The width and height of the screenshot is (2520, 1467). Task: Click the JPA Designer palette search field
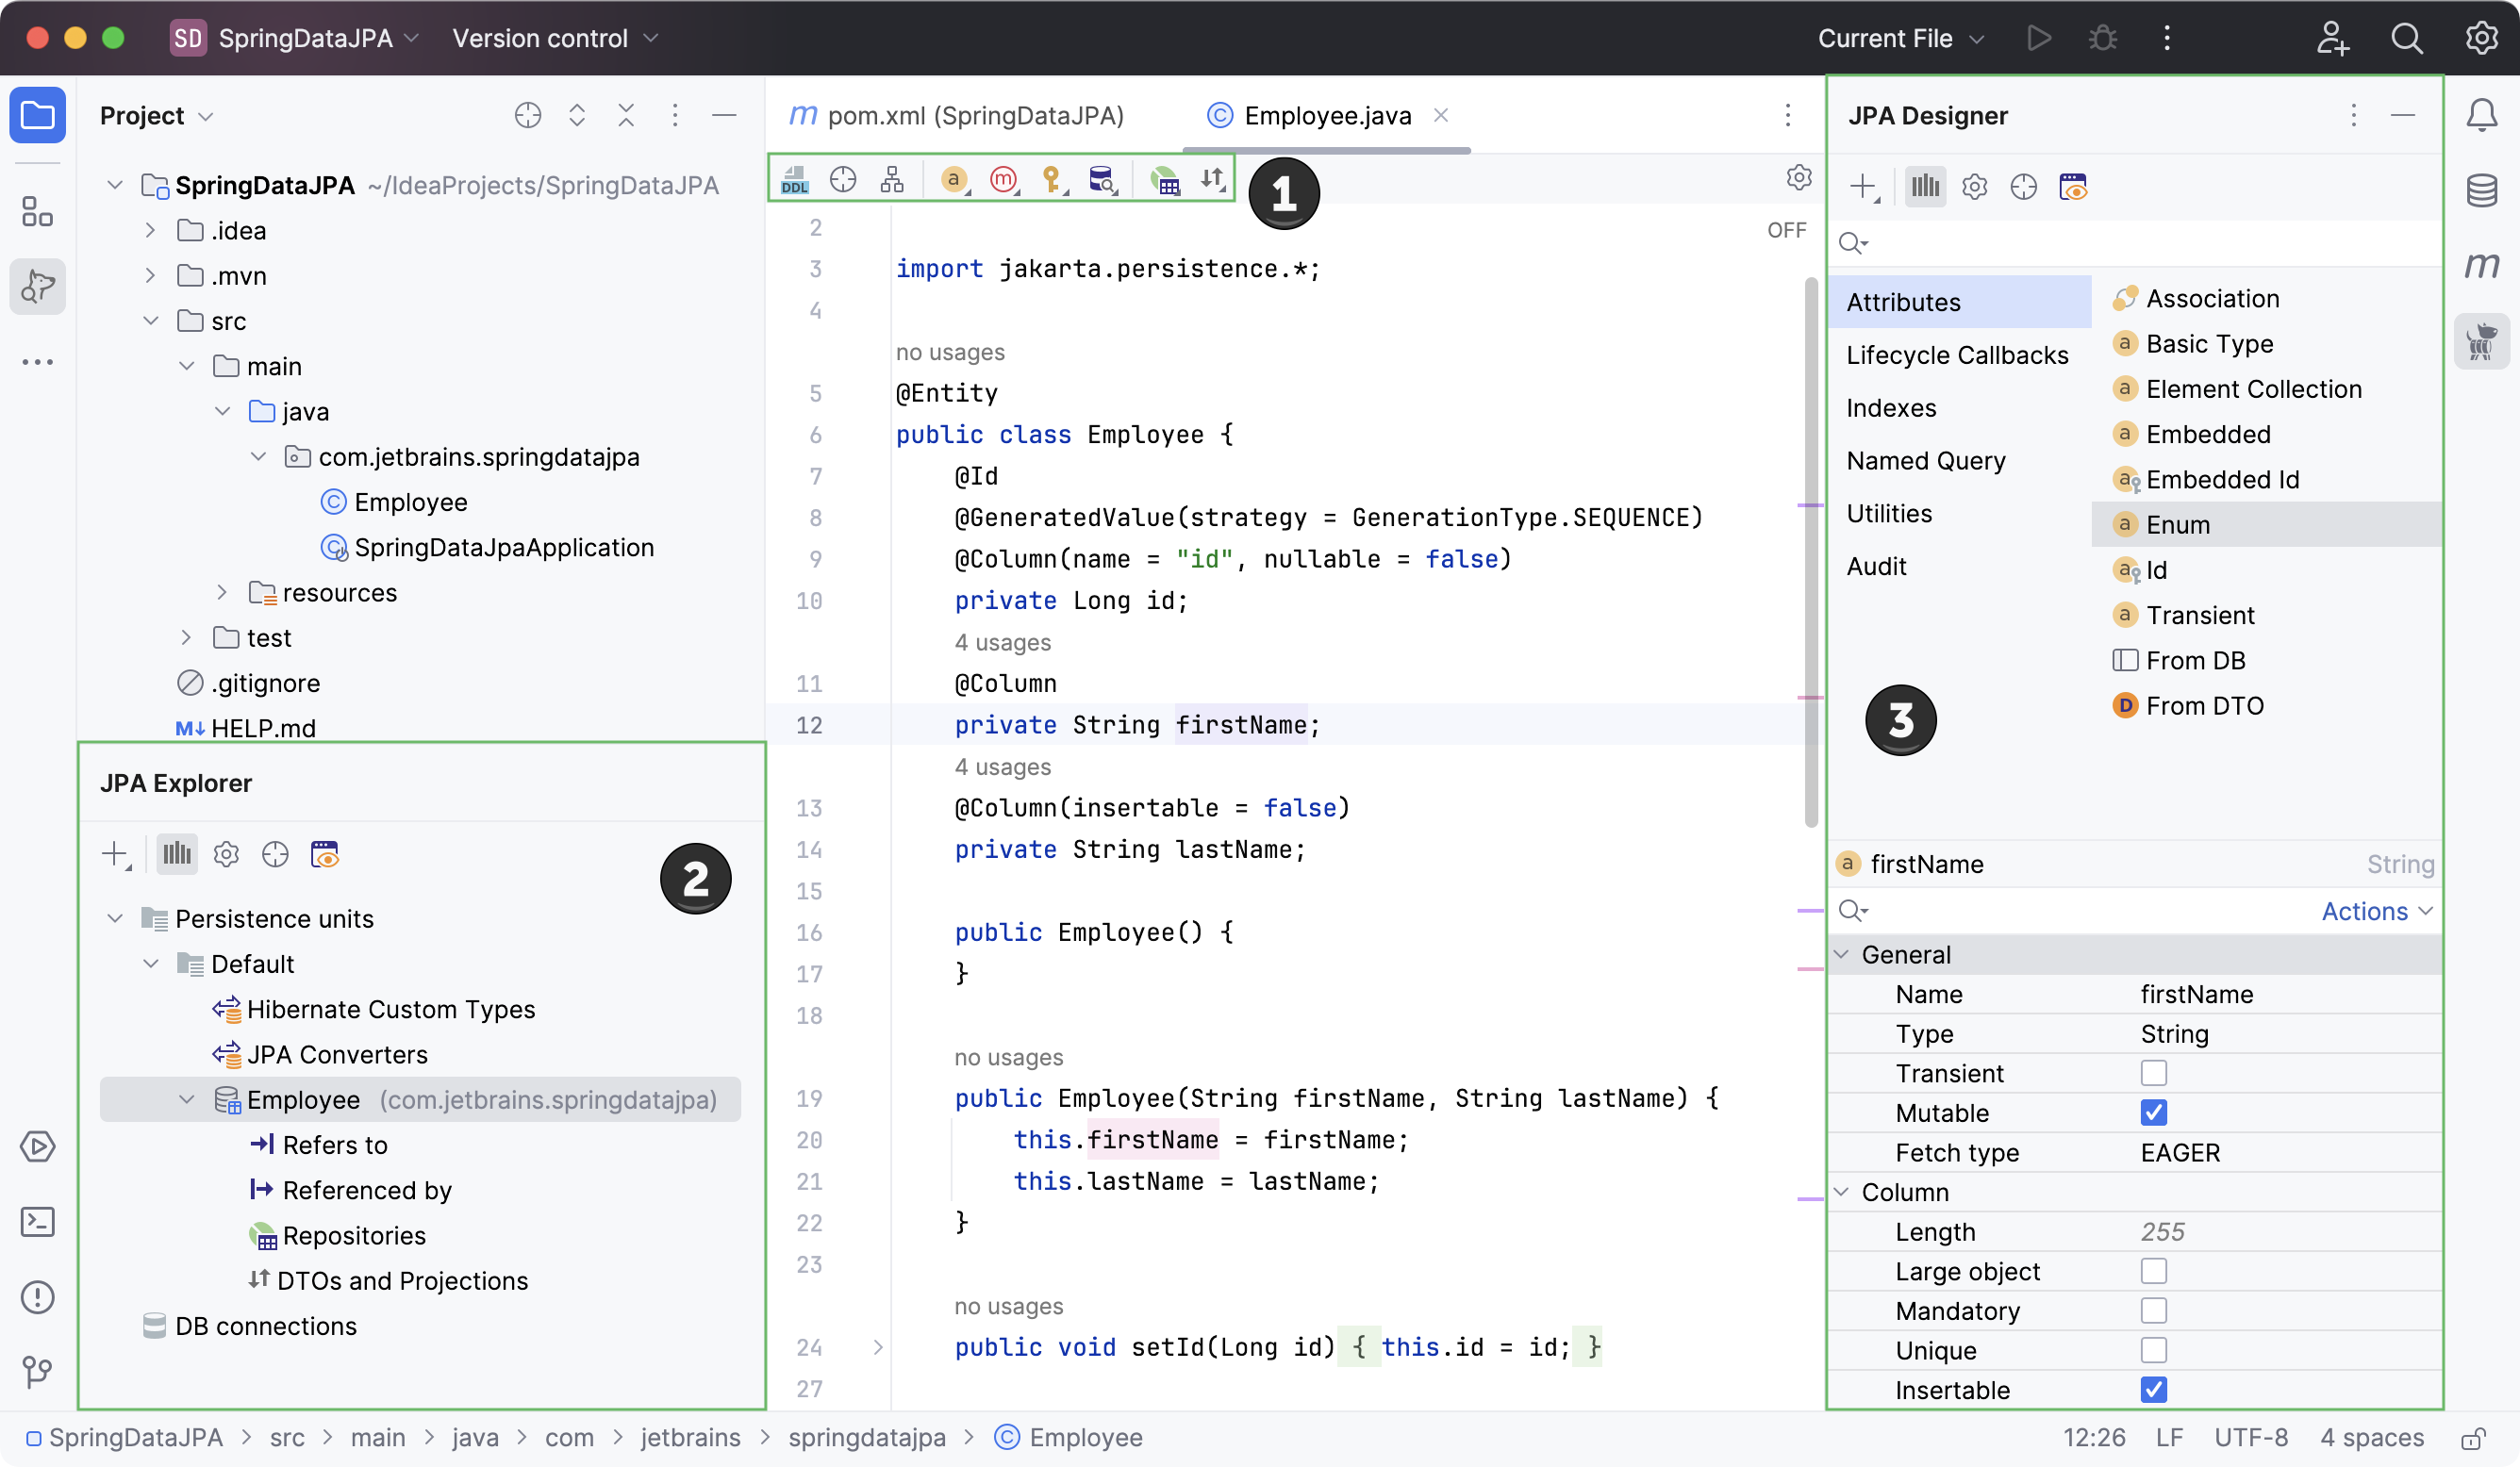pyautogui.click(x=2135, y=243)
